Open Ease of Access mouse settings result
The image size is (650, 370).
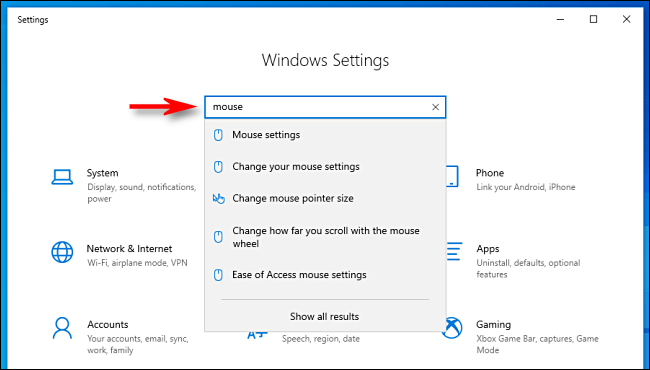[325, 275]
